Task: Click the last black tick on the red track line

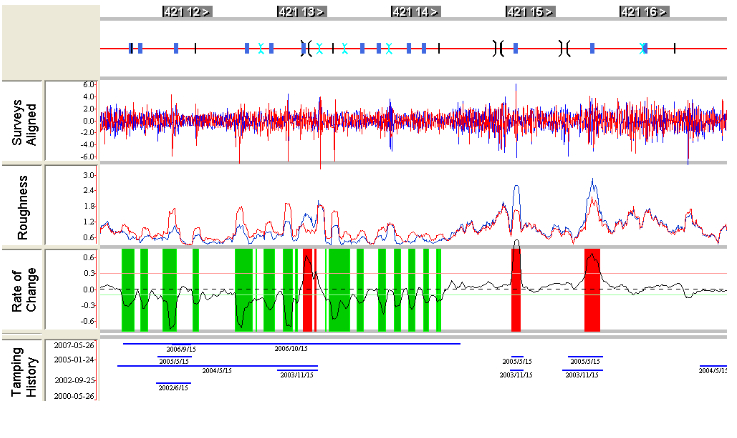Action: tap(674, 48)
